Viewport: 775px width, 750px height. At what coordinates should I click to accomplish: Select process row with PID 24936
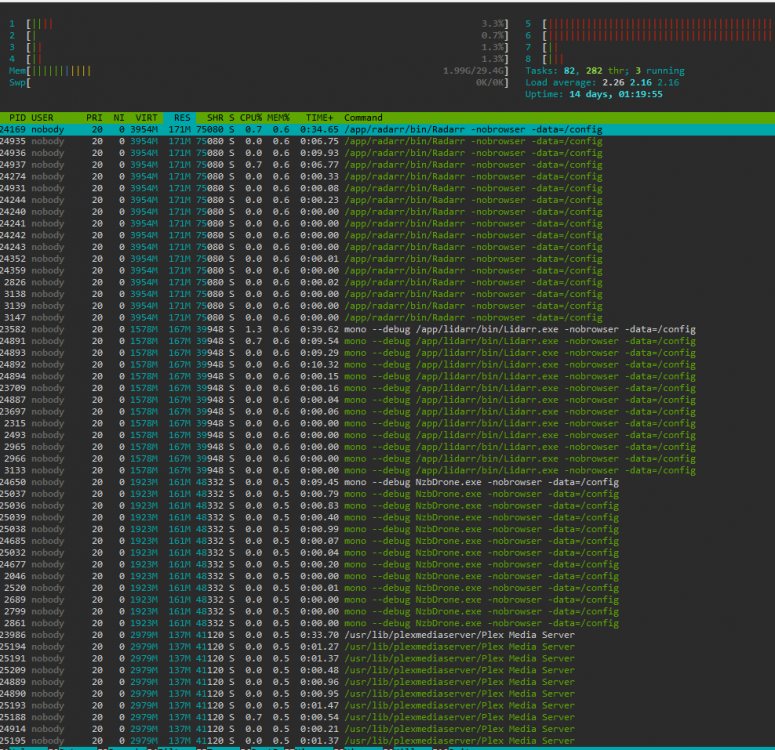[388, 153]
